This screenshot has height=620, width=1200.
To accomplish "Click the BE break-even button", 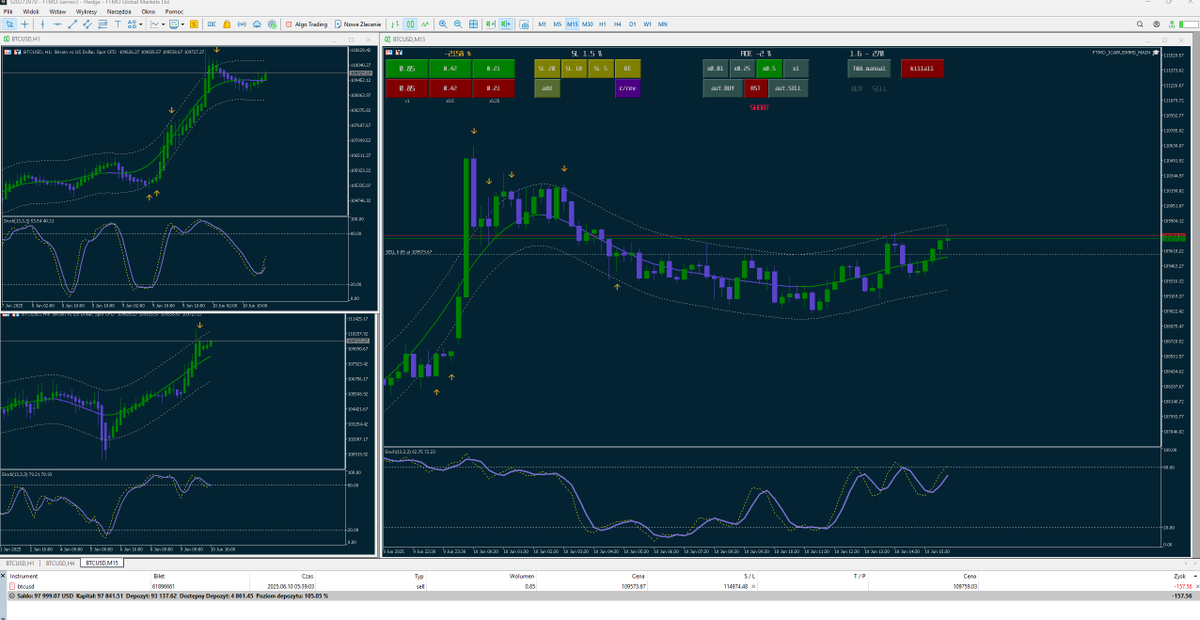I will coord(627,68).
